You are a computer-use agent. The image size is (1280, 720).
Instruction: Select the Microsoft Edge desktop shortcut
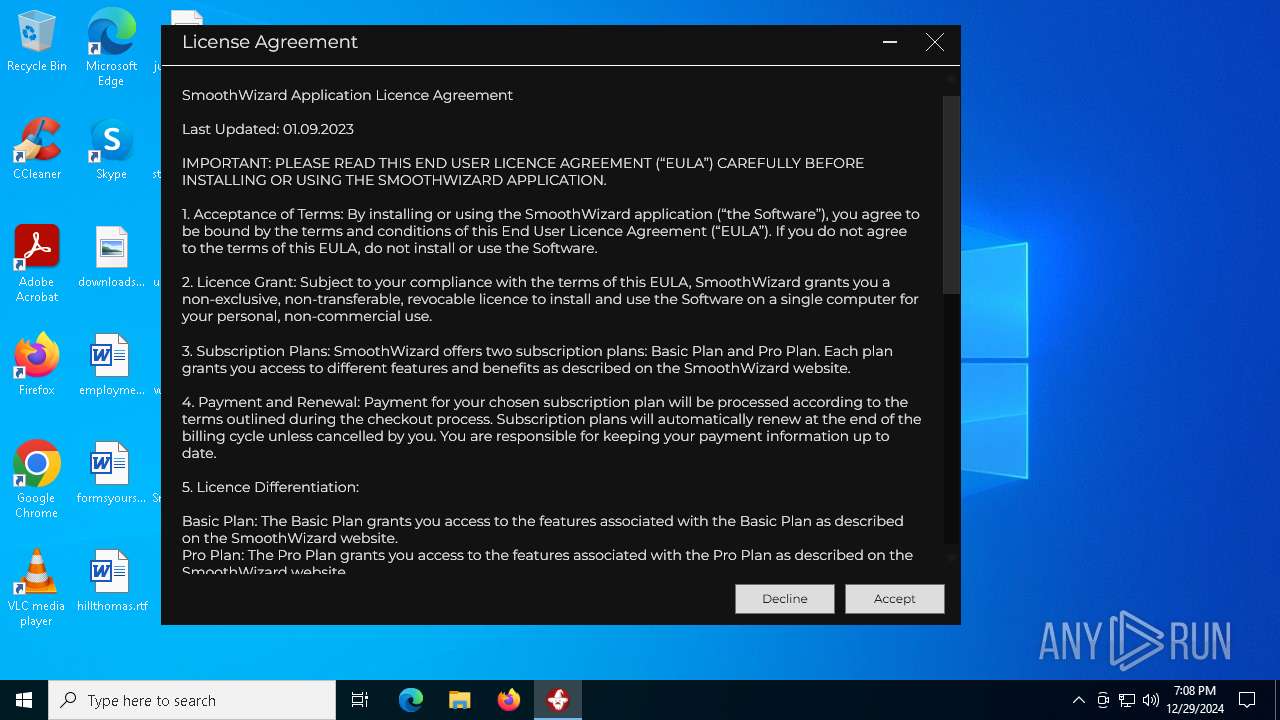click(x=111, y=47)
